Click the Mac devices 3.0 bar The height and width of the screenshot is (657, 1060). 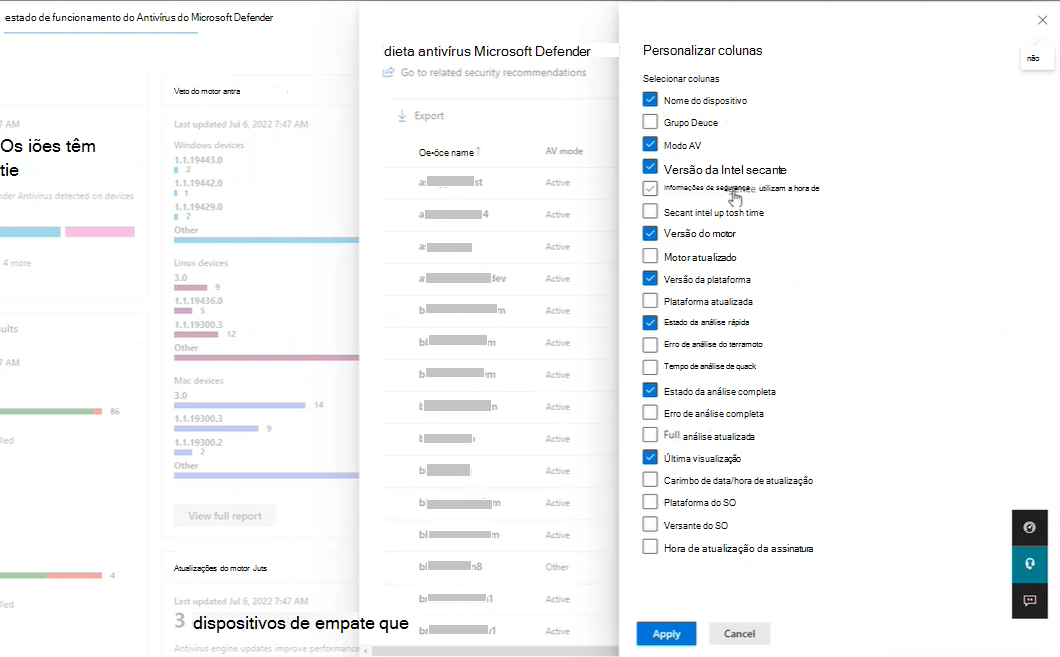(239, 406)
